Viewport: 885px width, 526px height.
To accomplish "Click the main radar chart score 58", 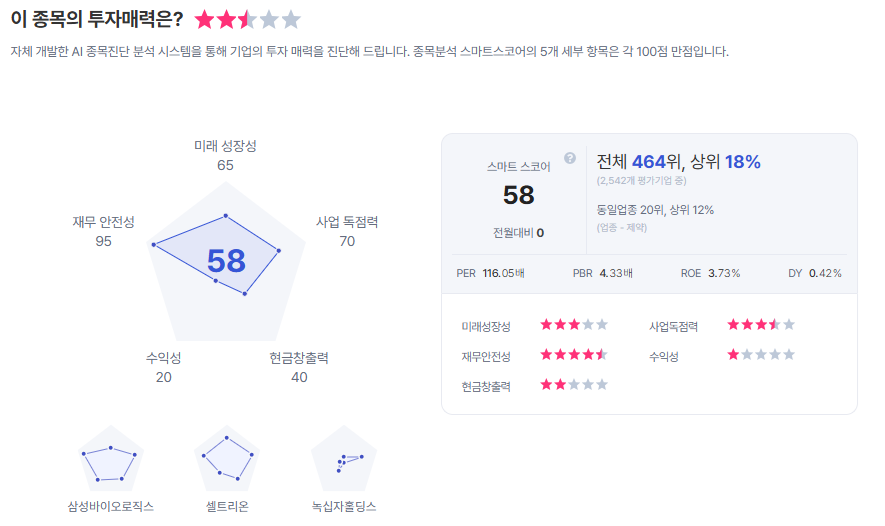I will tap(226, 261).
